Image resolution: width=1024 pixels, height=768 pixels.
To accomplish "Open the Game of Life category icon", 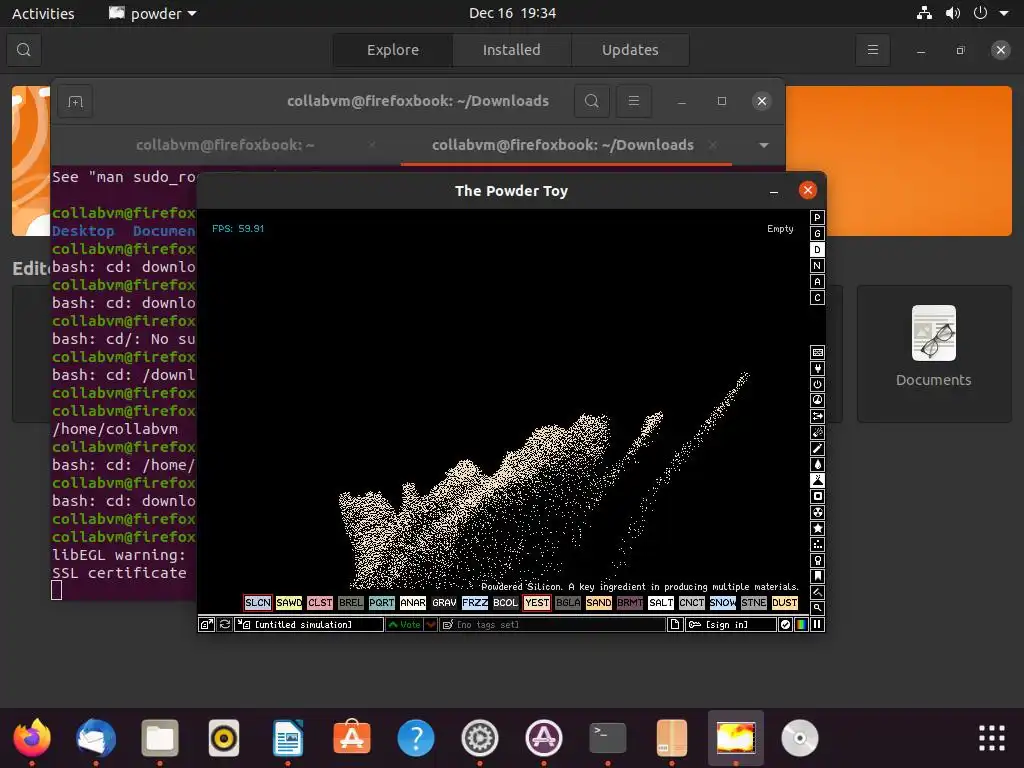I will click(817, 545).
